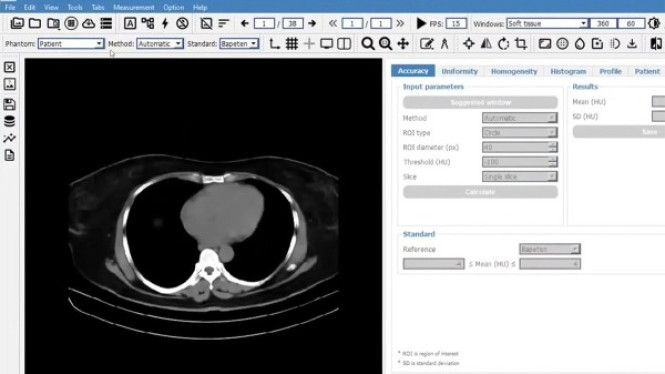The height and width of the screenshot is (374, 665).
Task: Open the Method dropdown in Input parameters
Action: (520, 118)
